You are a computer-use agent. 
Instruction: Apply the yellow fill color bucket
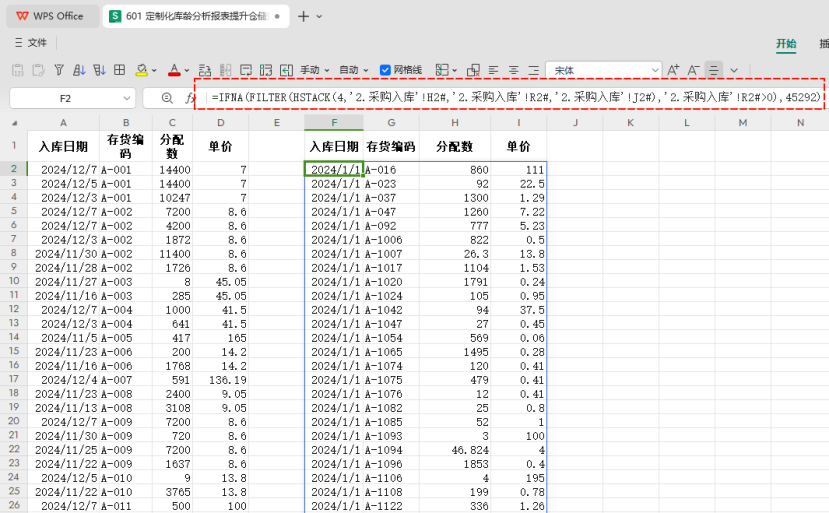pyautogui.click(x=141, y=70)
